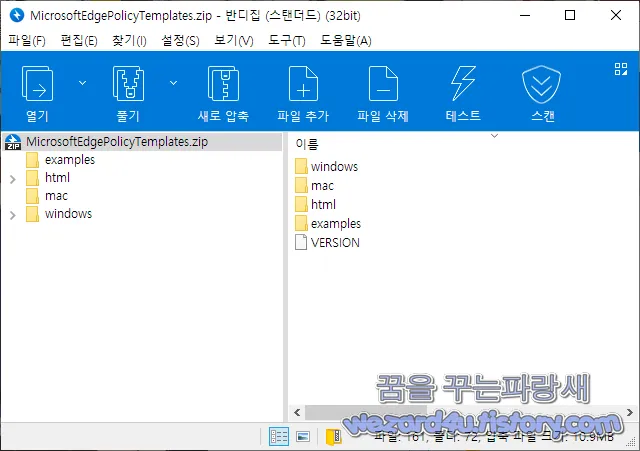
Task: Select html folder in file list
Action: tap(323, 204)
